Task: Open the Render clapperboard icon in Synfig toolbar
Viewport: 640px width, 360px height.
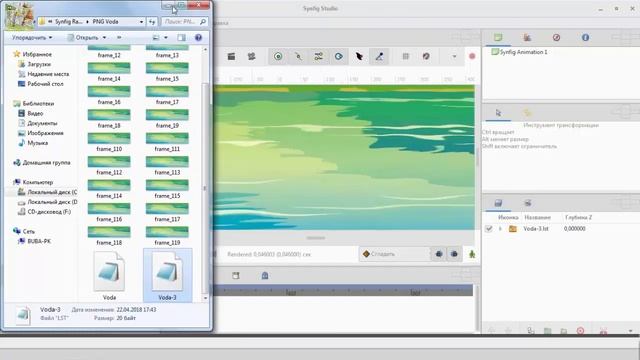Action: (231, 56)
